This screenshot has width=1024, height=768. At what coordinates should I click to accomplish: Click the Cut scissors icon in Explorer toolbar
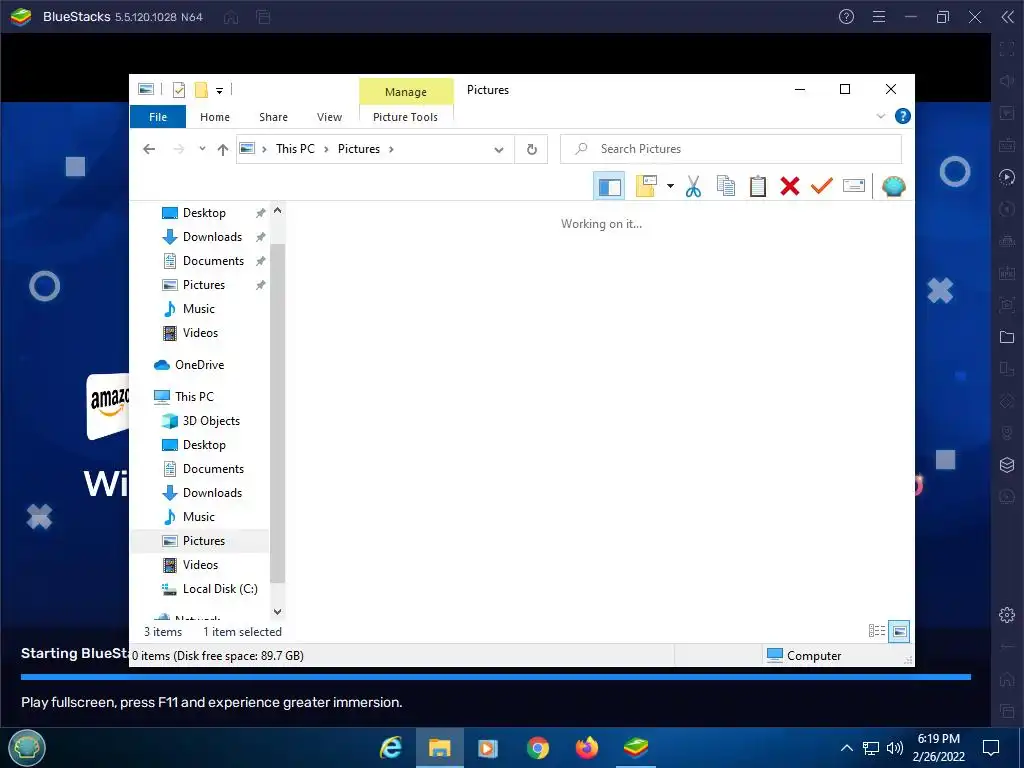pos(693,186)
